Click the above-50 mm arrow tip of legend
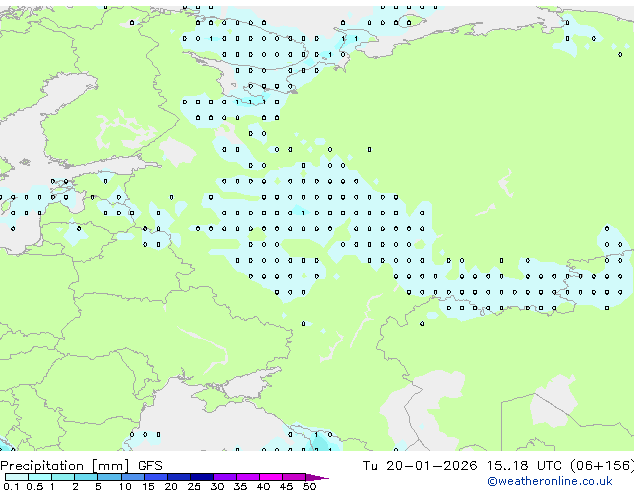Screen dimensions: 634x490 pyautogui.click(x=317, y=477)
